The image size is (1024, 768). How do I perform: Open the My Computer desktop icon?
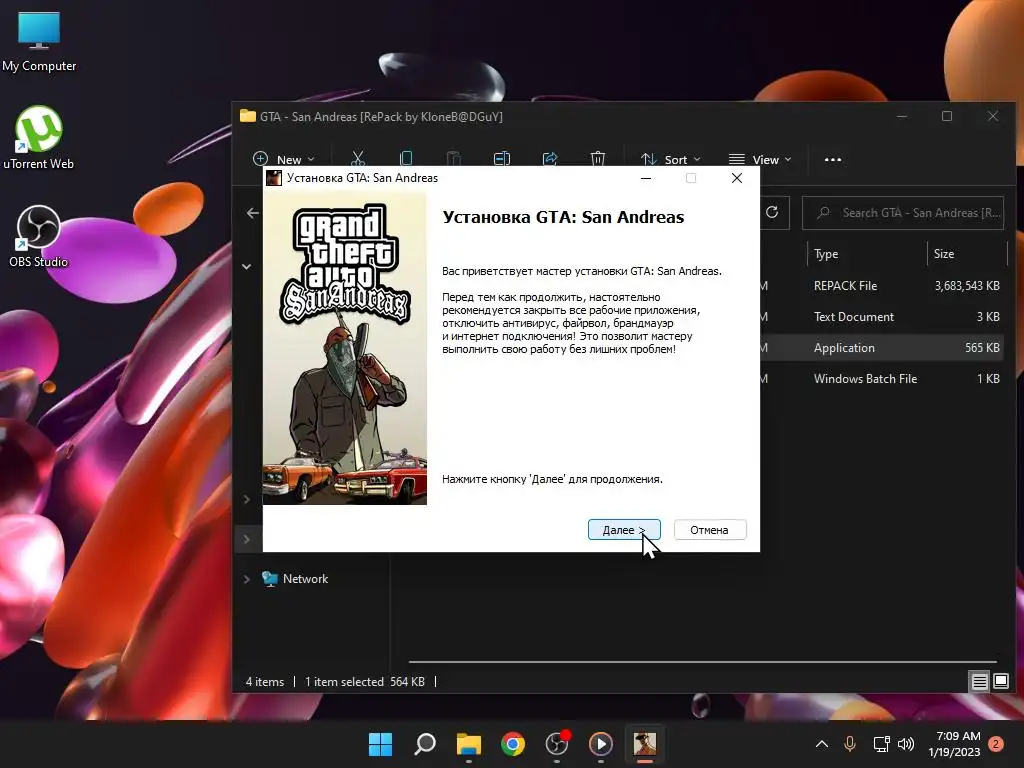pos(39,42)
